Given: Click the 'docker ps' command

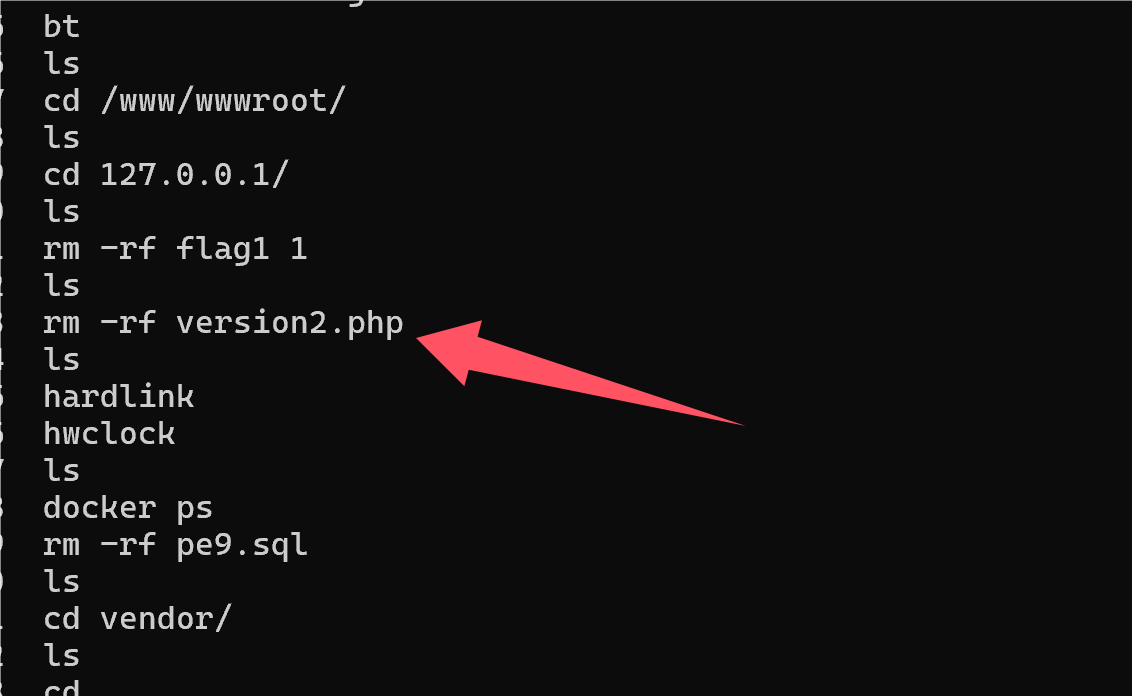Looking at the screenshot, I should click(x=128, y=508).
